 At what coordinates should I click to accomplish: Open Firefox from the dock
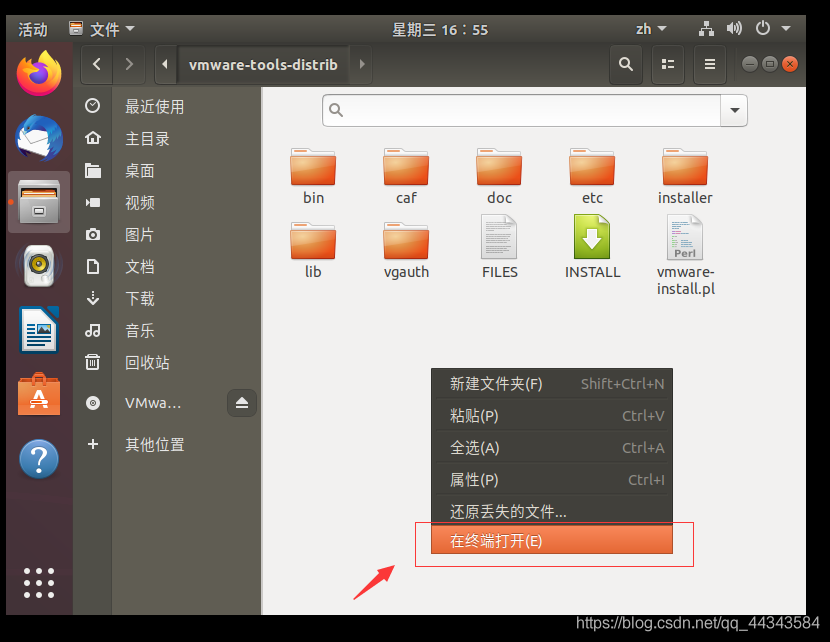click(x=39, y=74)
